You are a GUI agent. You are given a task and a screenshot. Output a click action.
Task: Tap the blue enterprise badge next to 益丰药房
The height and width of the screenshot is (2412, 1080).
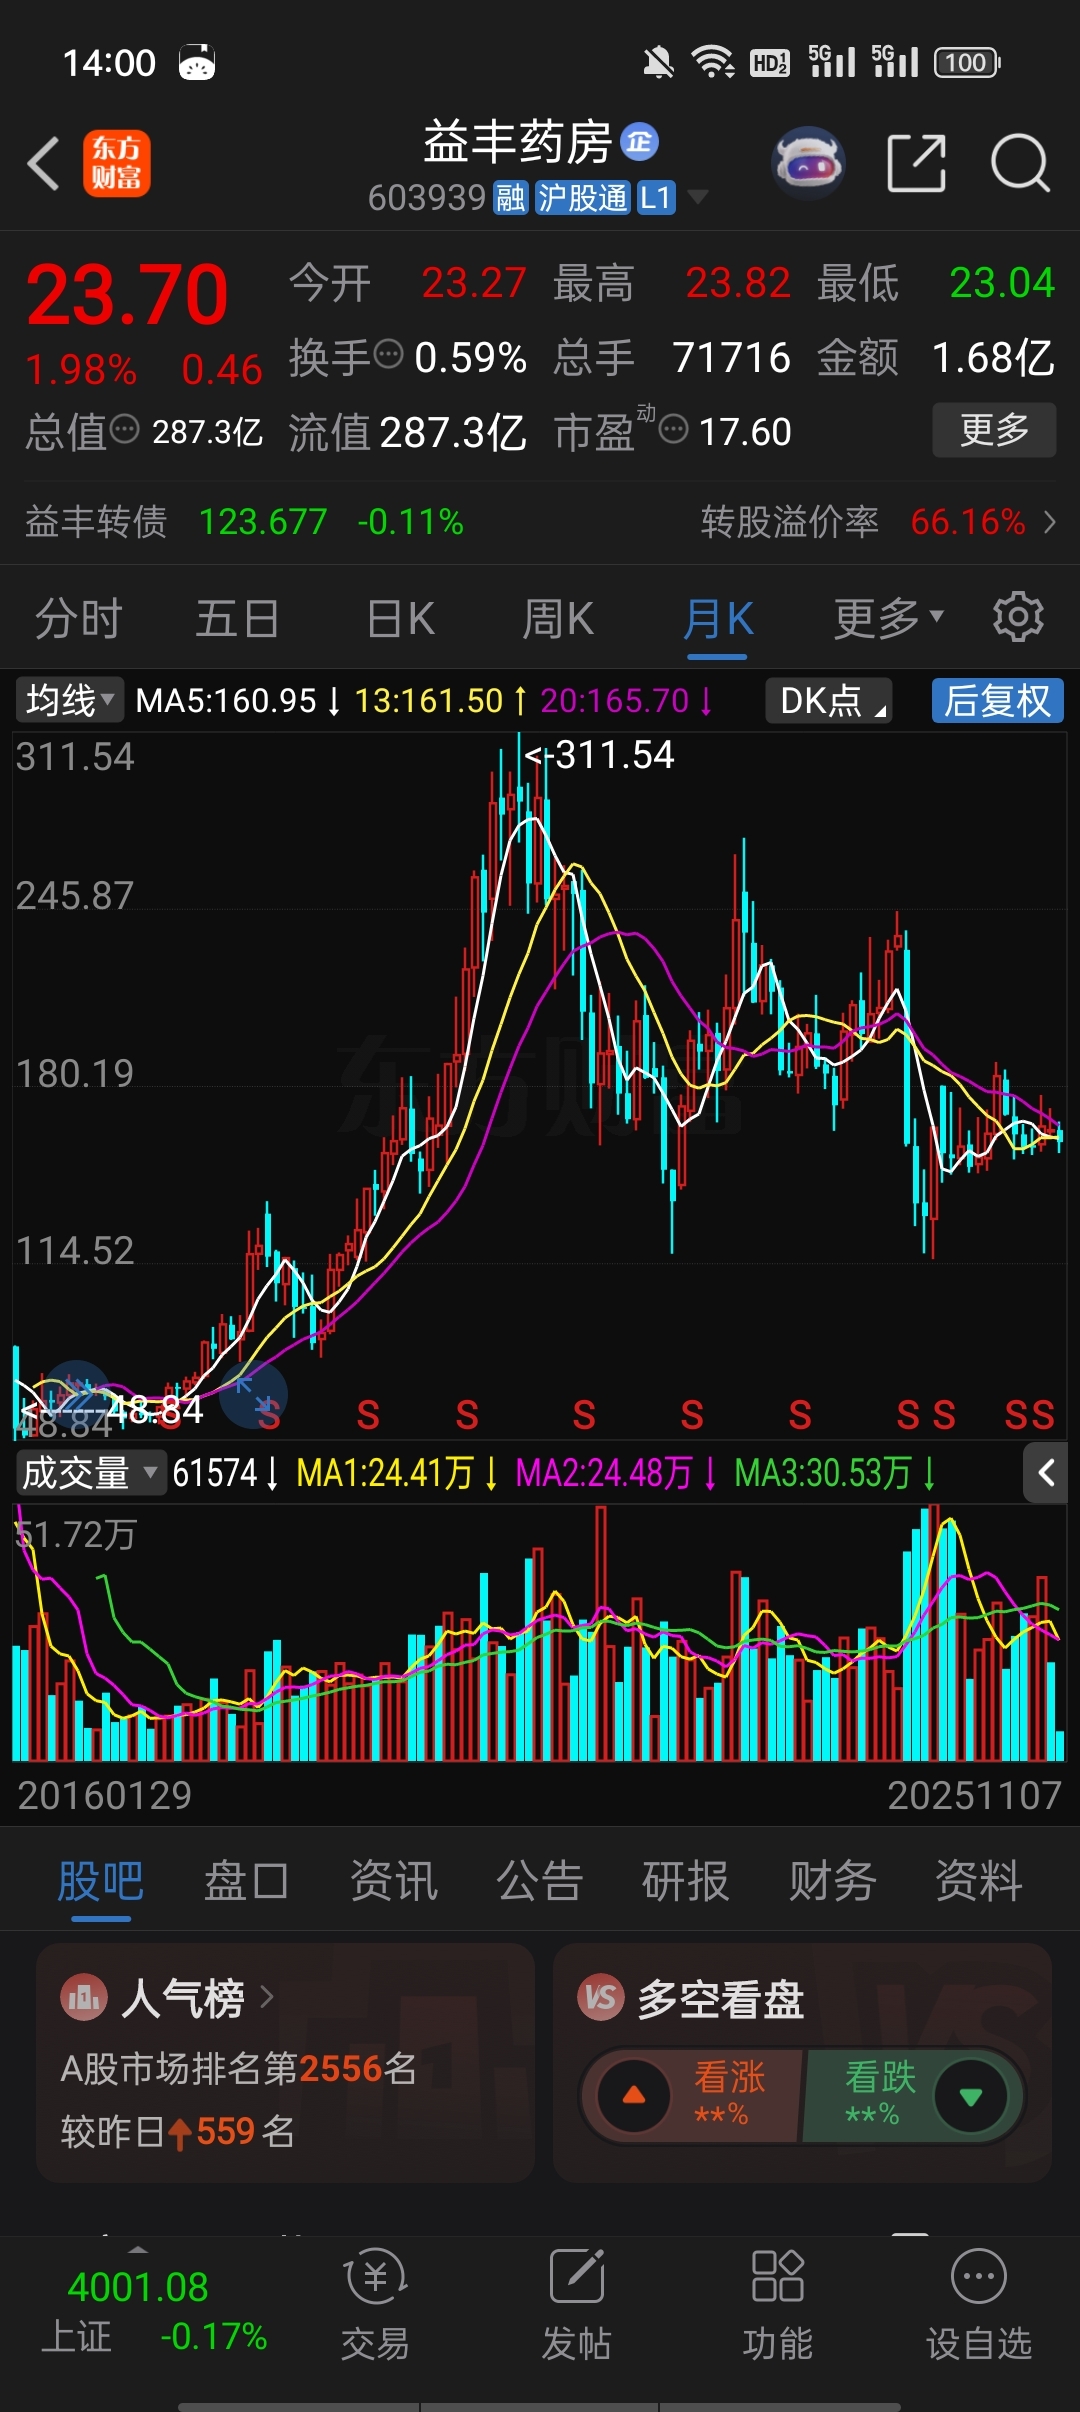coord(640,142)
